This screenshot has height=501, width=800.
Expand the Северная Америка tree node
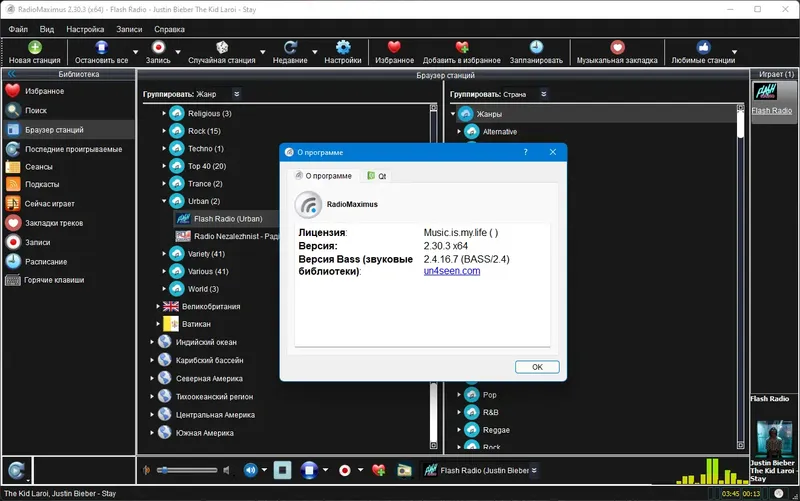152,379
